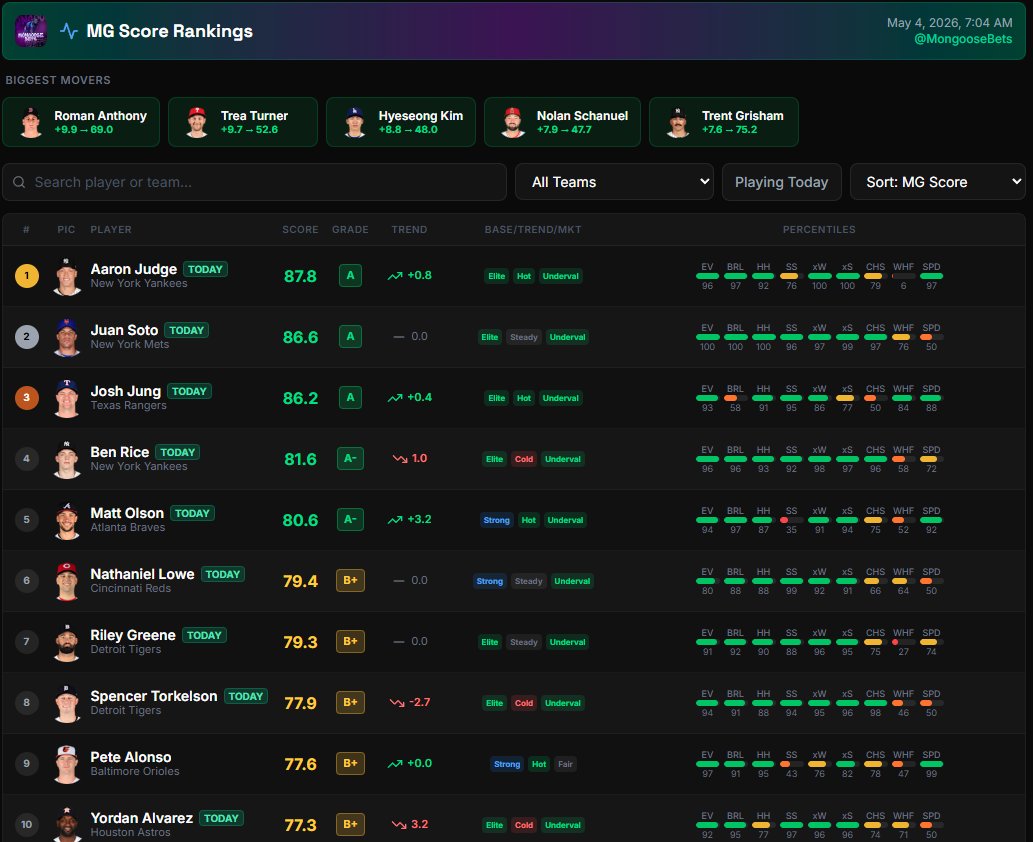
Task: Open the @MongooseBets handle link
Action: (x=963, y=39)
